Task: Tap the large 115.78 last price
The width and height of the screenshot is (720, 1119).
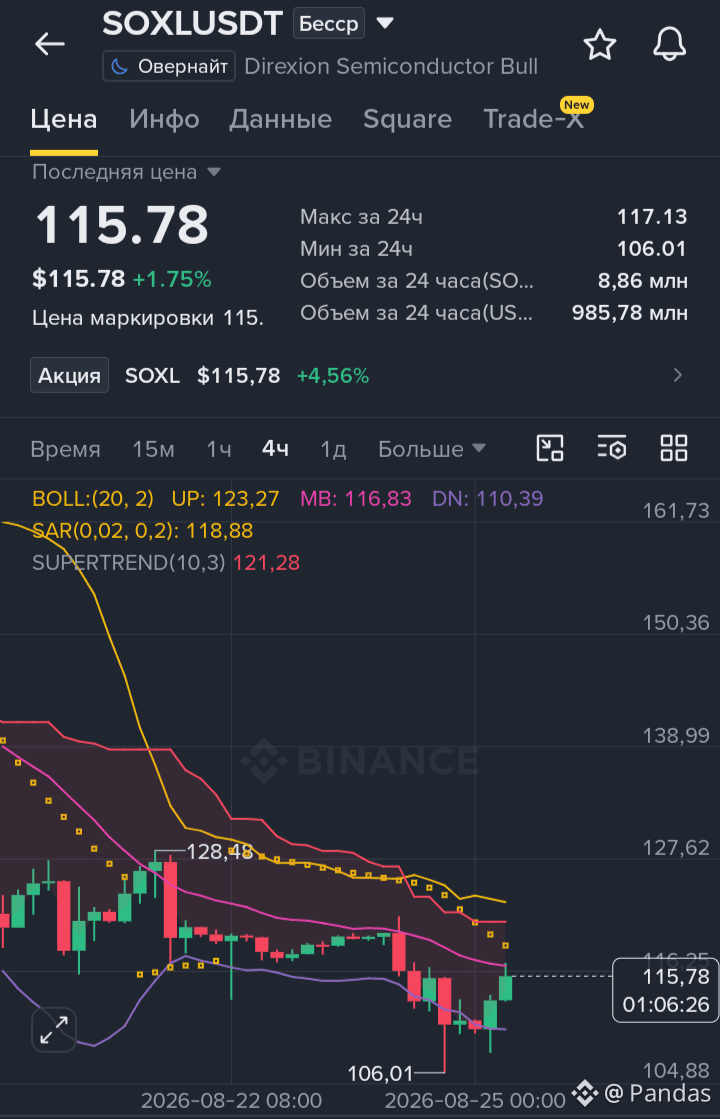Action: click(x=122, y=226)
